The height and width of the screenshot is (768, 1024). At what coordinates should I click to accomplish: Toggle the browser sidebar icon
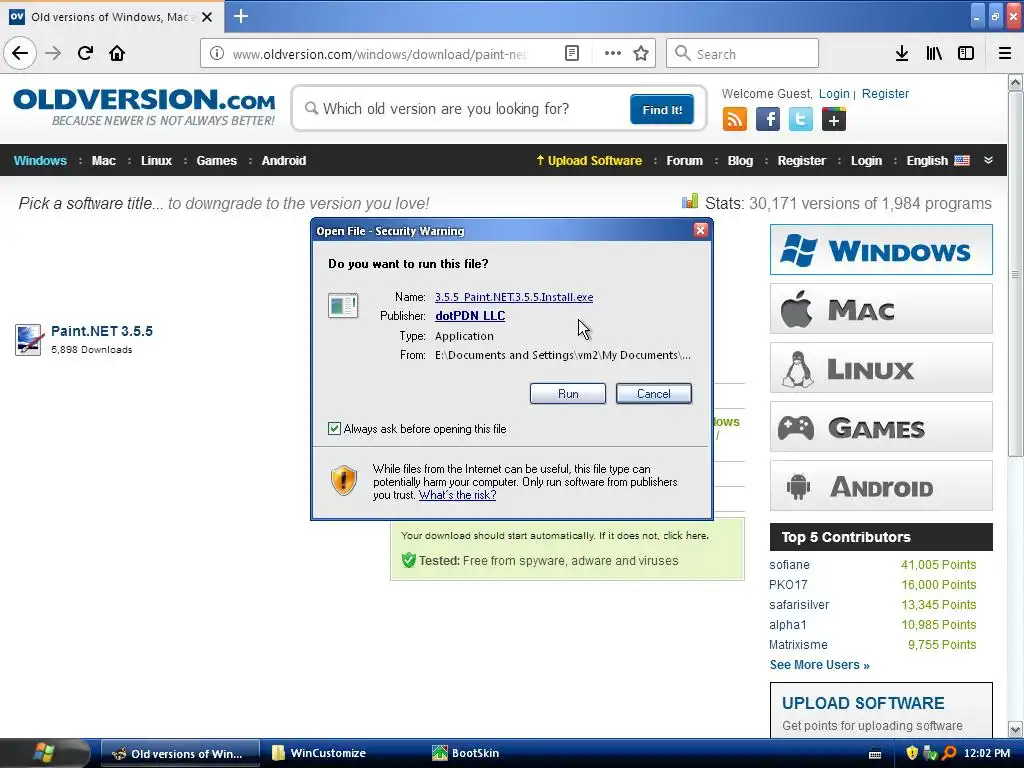point(966,54)
